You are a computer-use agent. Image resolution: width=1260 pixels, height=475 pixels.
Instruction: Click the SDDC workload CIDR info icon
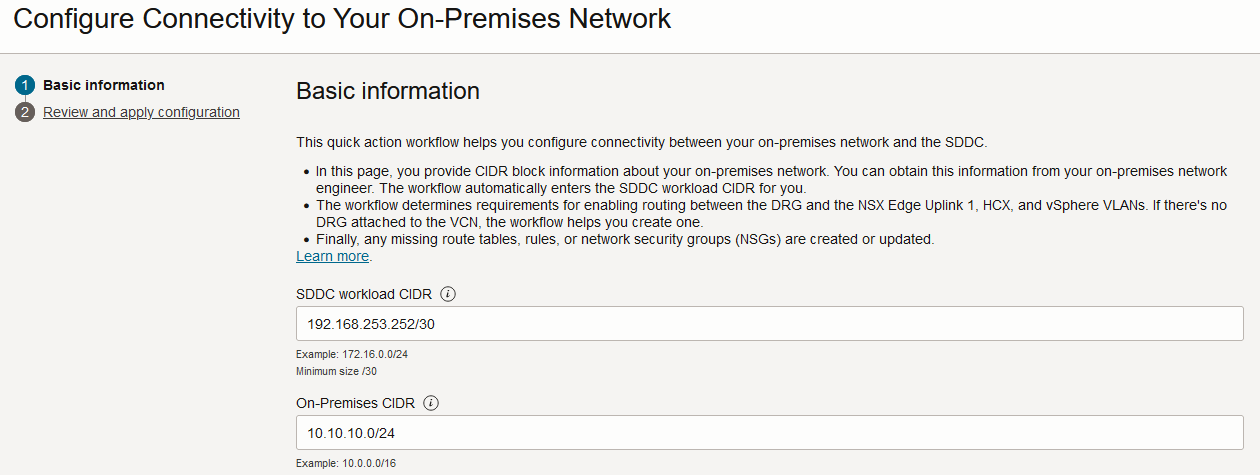point(448,295)
